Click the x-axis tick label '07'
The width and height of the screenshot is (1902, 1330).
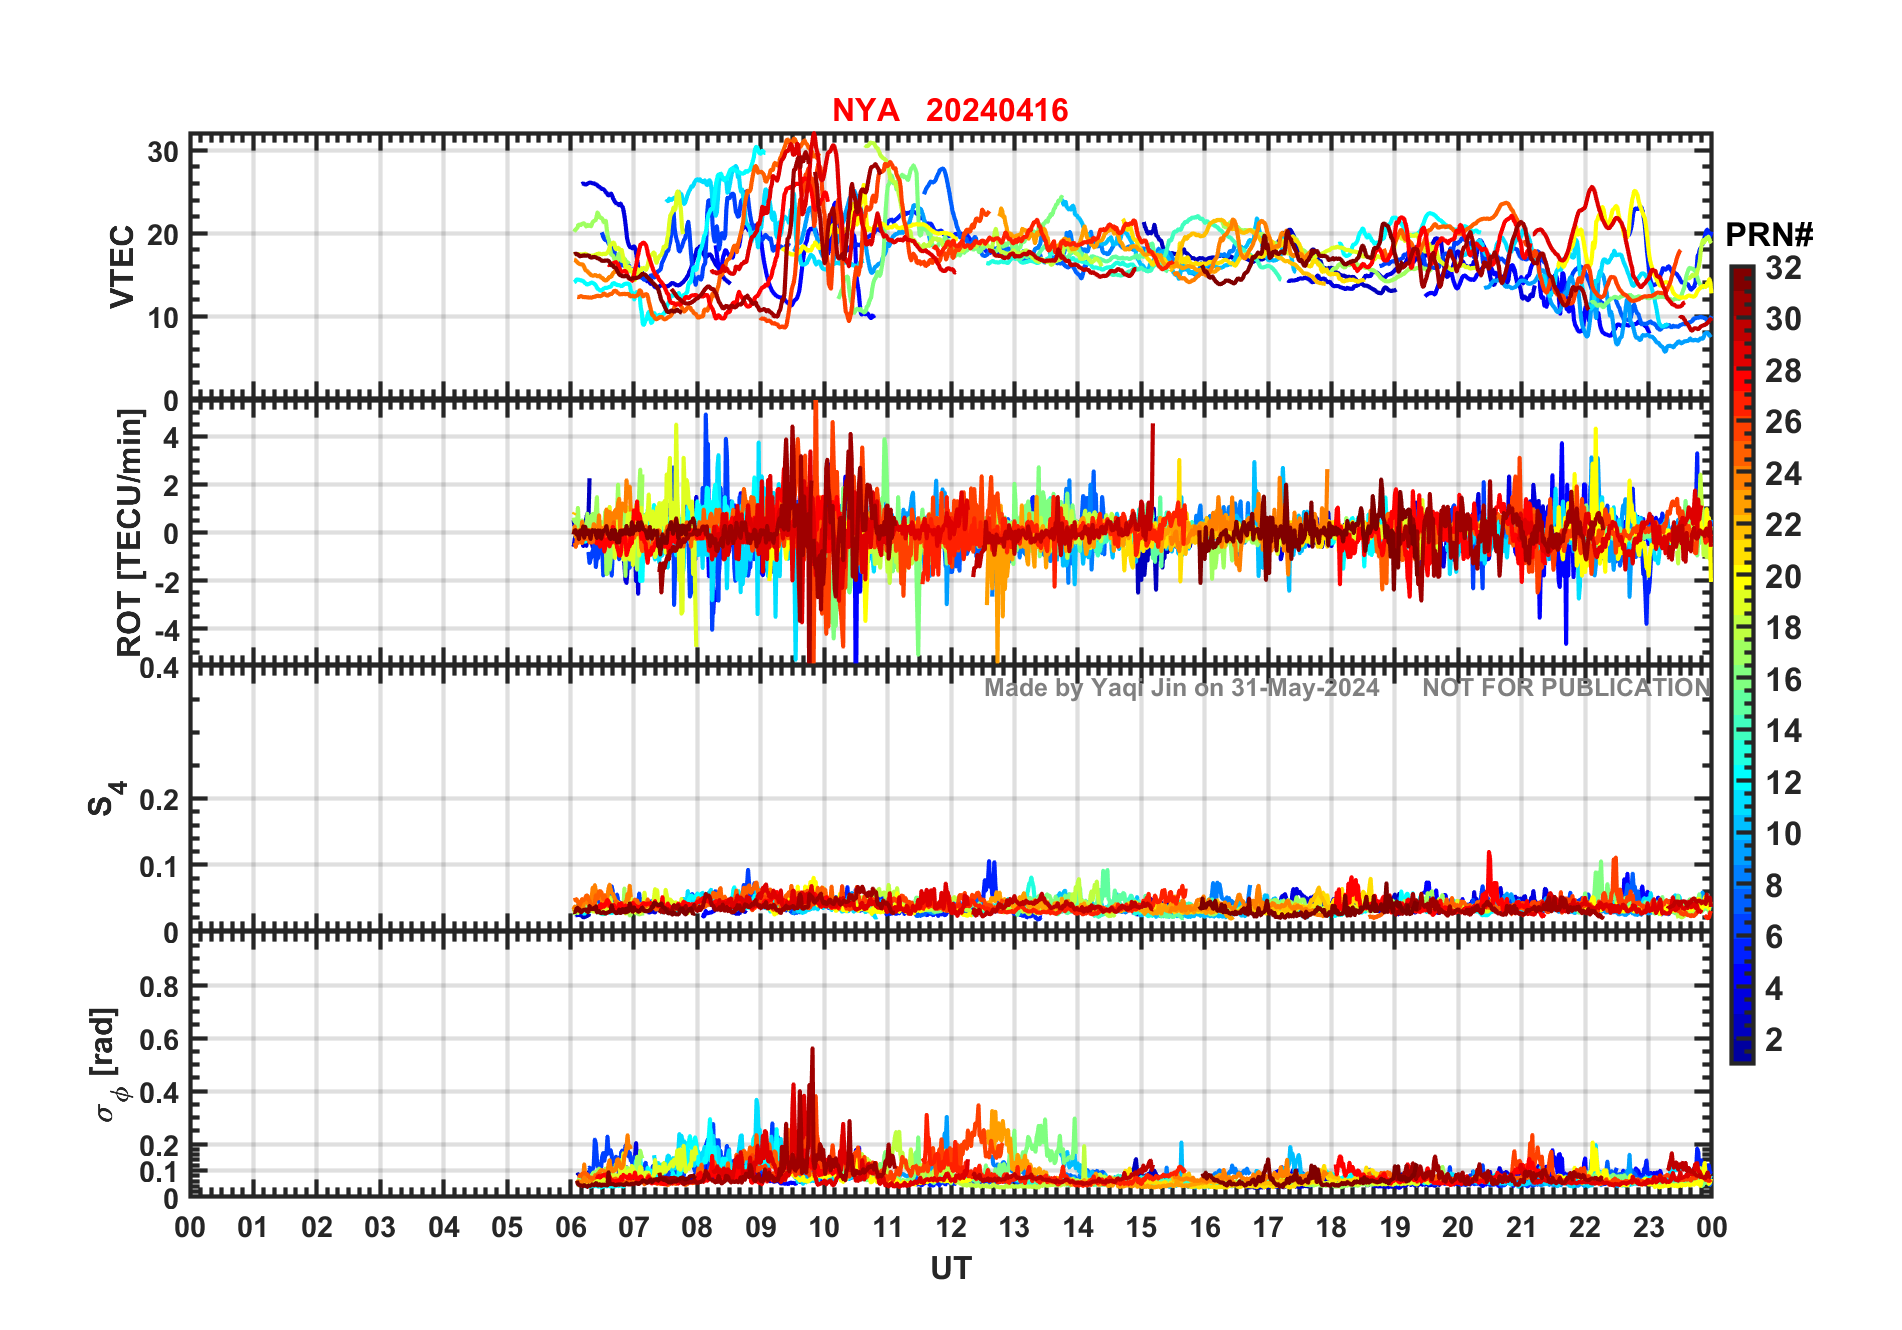click(634, 1227)
